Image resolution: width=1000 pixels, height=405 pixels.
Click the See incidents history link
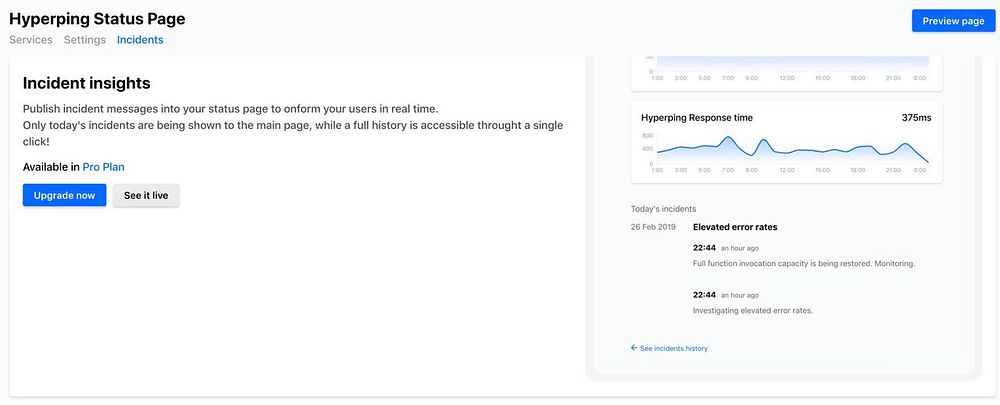(673, 348)
